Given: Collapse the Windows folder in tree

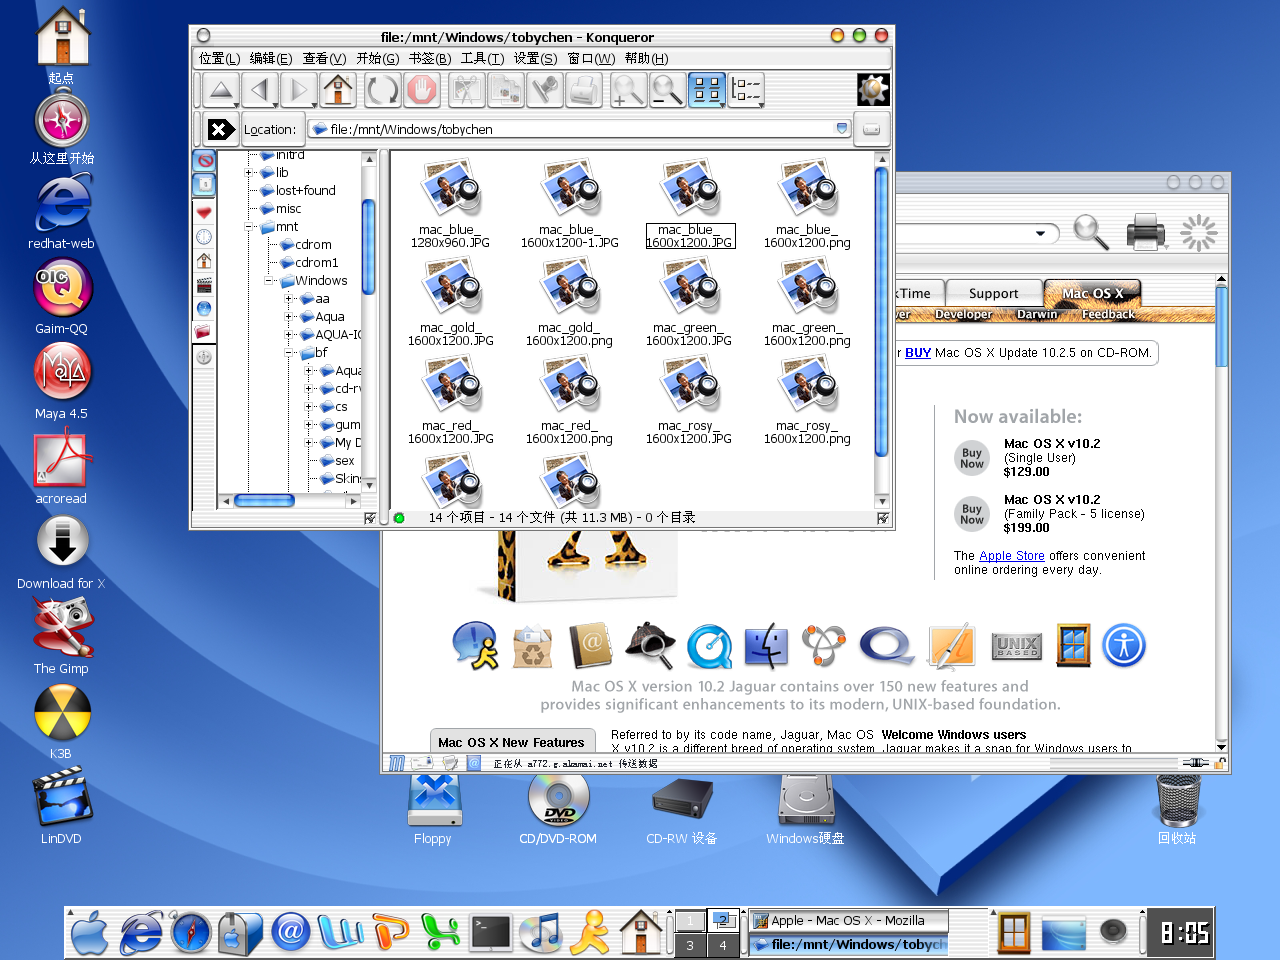Looking at the screenshot, I should click(x=268, y=281).
